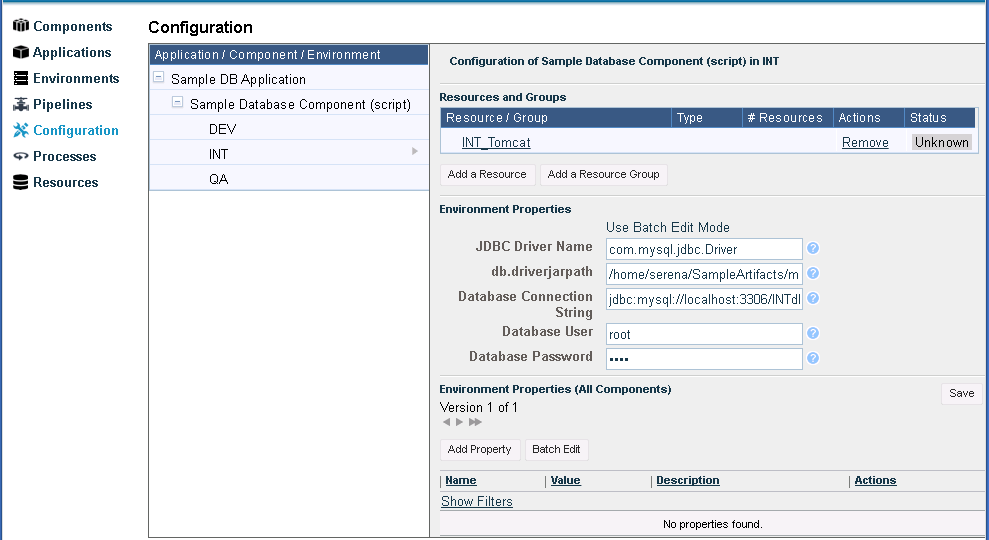Viewport: 989px width, 540px height.
Task: Click help icon beside Database Password
Action: (x=813, y=358)
